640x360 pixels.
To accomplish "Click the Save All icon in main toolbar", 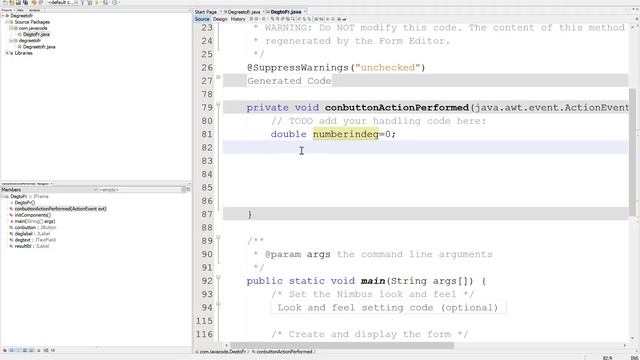I will click(26, 2).
